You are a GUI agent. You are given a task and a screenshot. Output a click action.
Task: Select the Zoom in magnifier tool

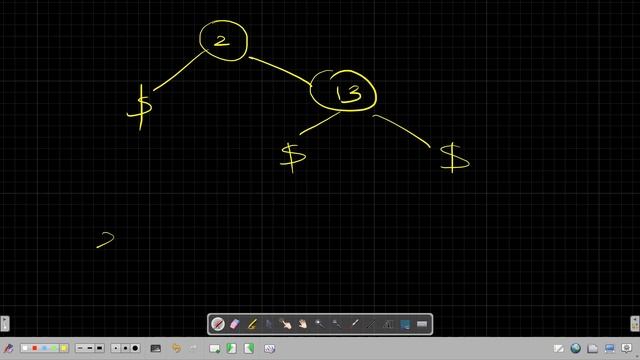(320, 324)
